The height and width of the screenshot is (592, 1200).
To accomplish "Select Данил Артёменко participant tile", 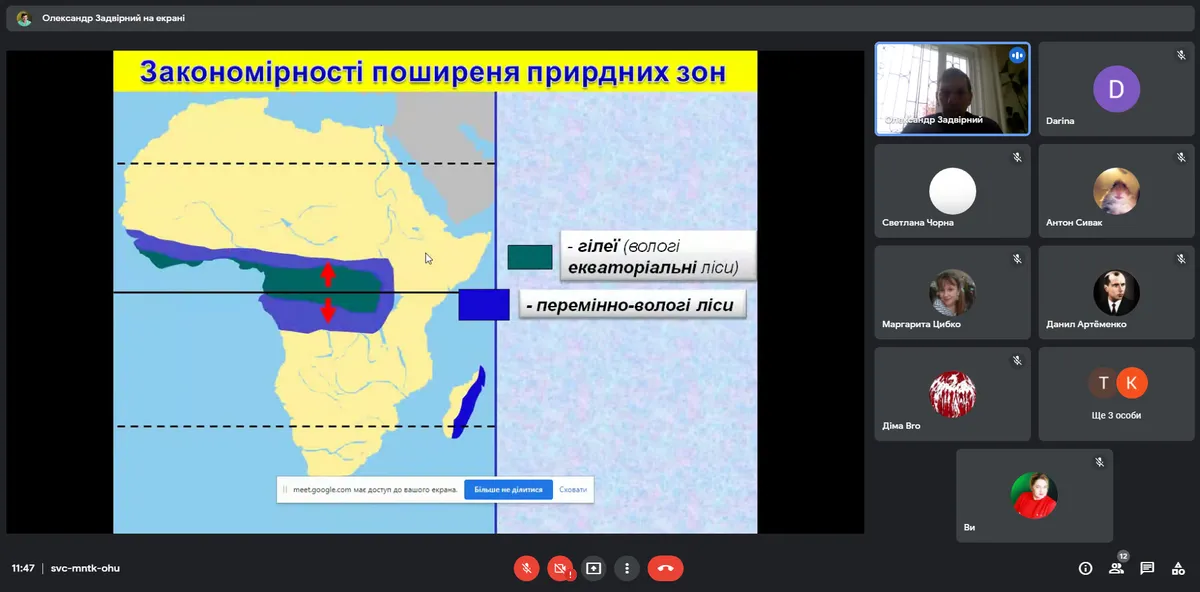I will (x=1116, y=292).
